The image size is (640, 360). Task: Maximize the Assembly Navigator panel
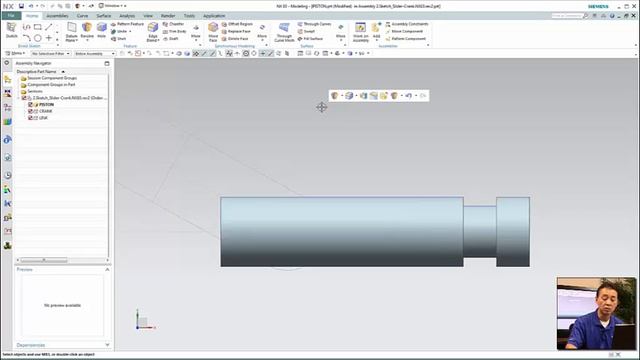click(107, 63)
